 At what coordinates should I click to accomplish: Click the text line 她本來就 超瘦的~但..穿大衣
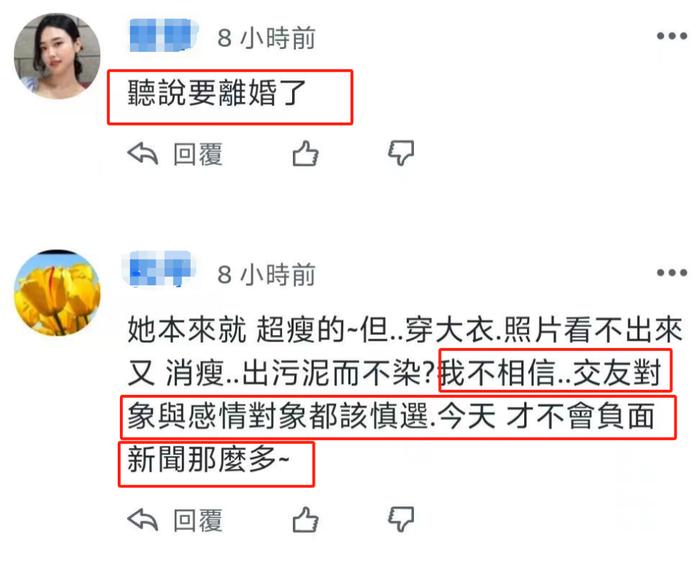click(x=310, y=330)
